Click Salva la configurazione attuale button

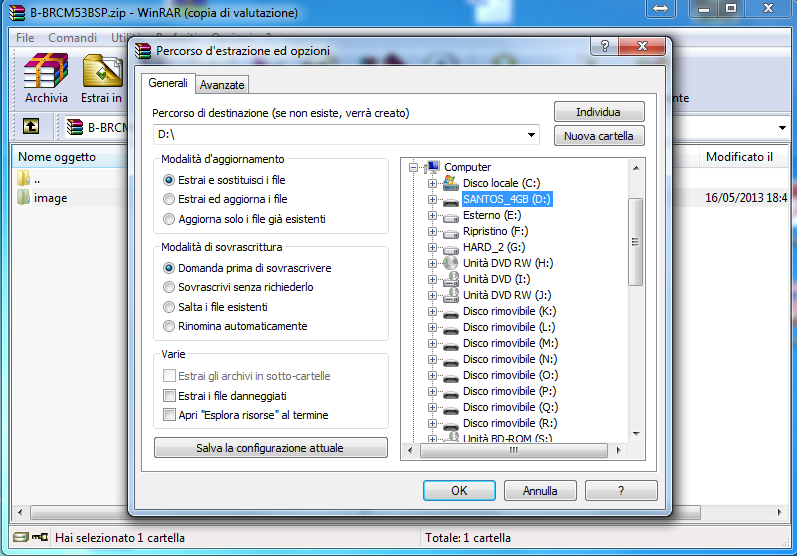point(270,448)
